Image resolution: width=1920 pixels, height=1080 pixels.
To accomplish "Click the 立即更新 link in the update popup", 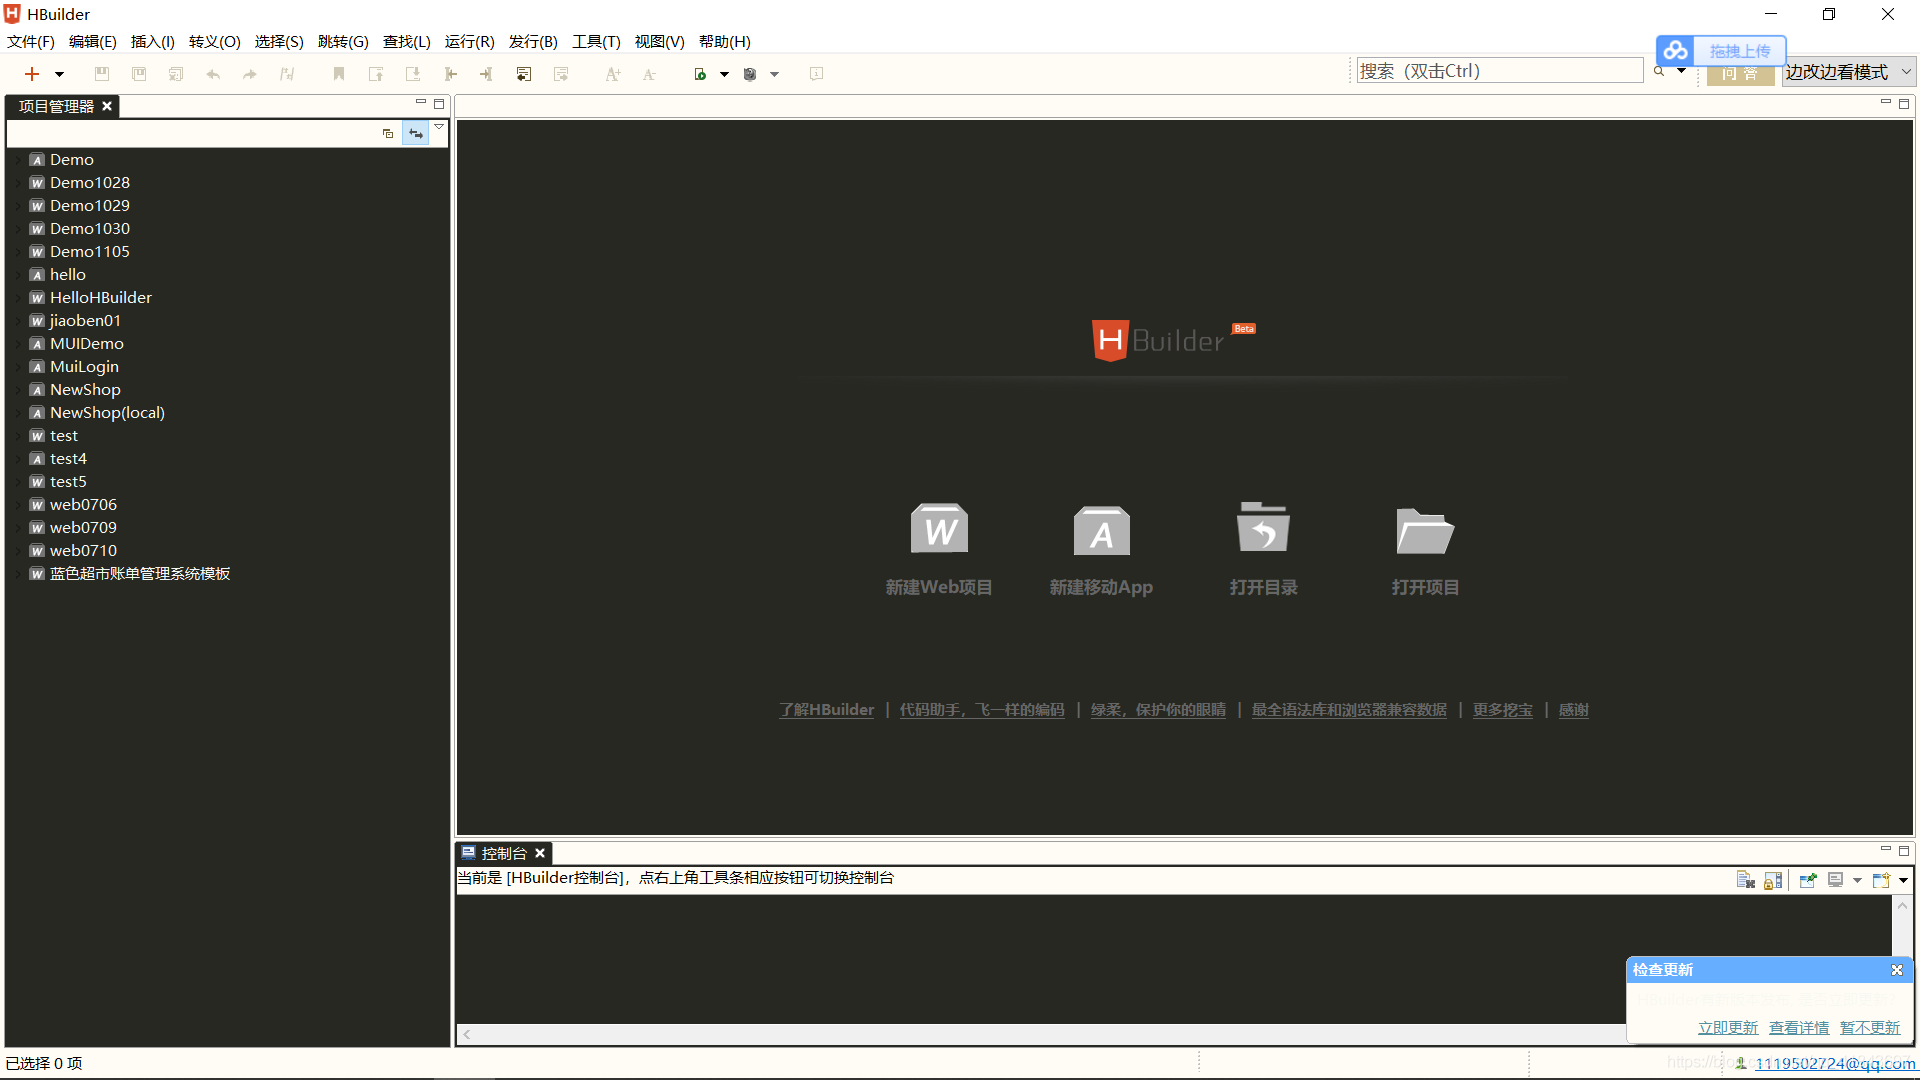I will coord(1727,1028).
